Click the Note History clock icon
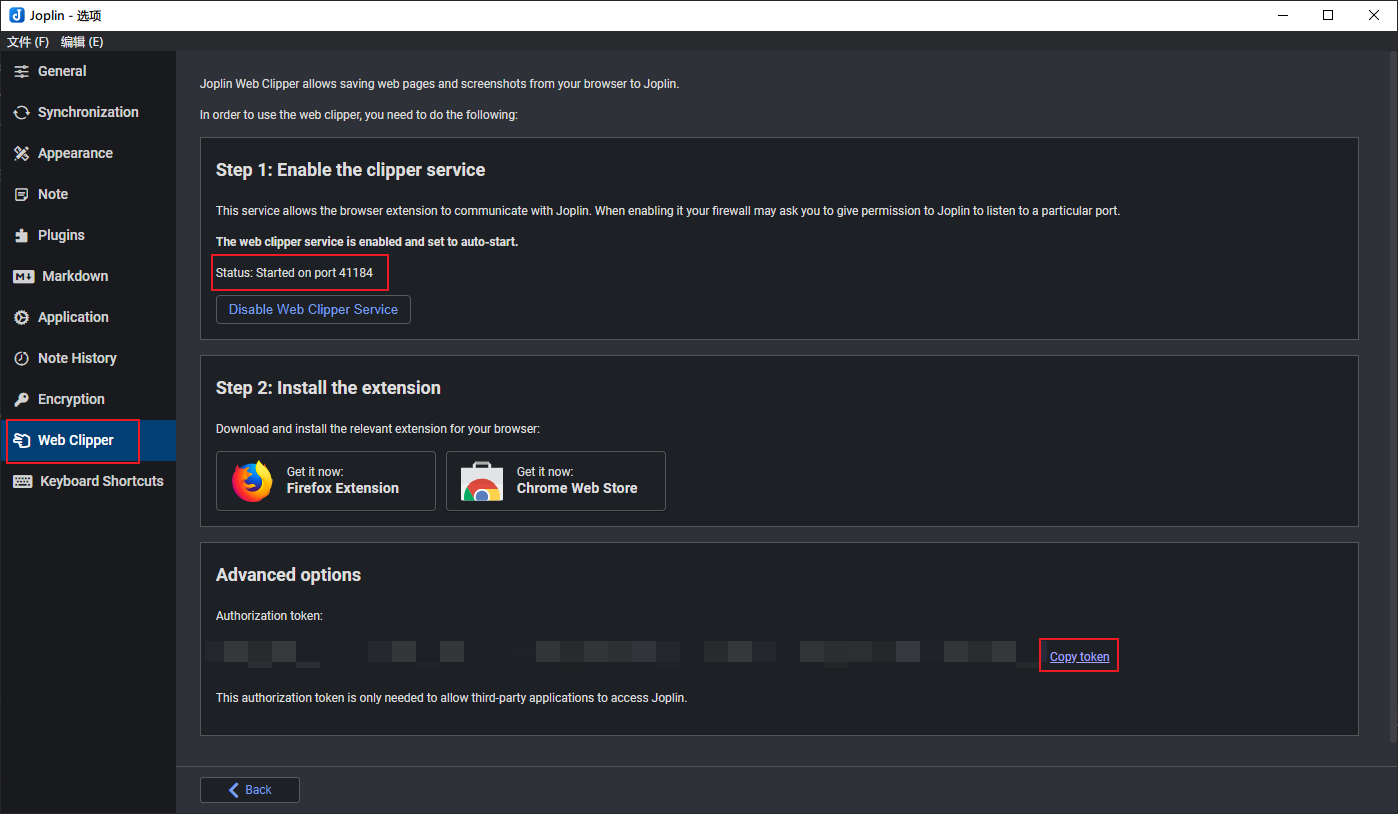1398x814 pixels. pos(21,359)
